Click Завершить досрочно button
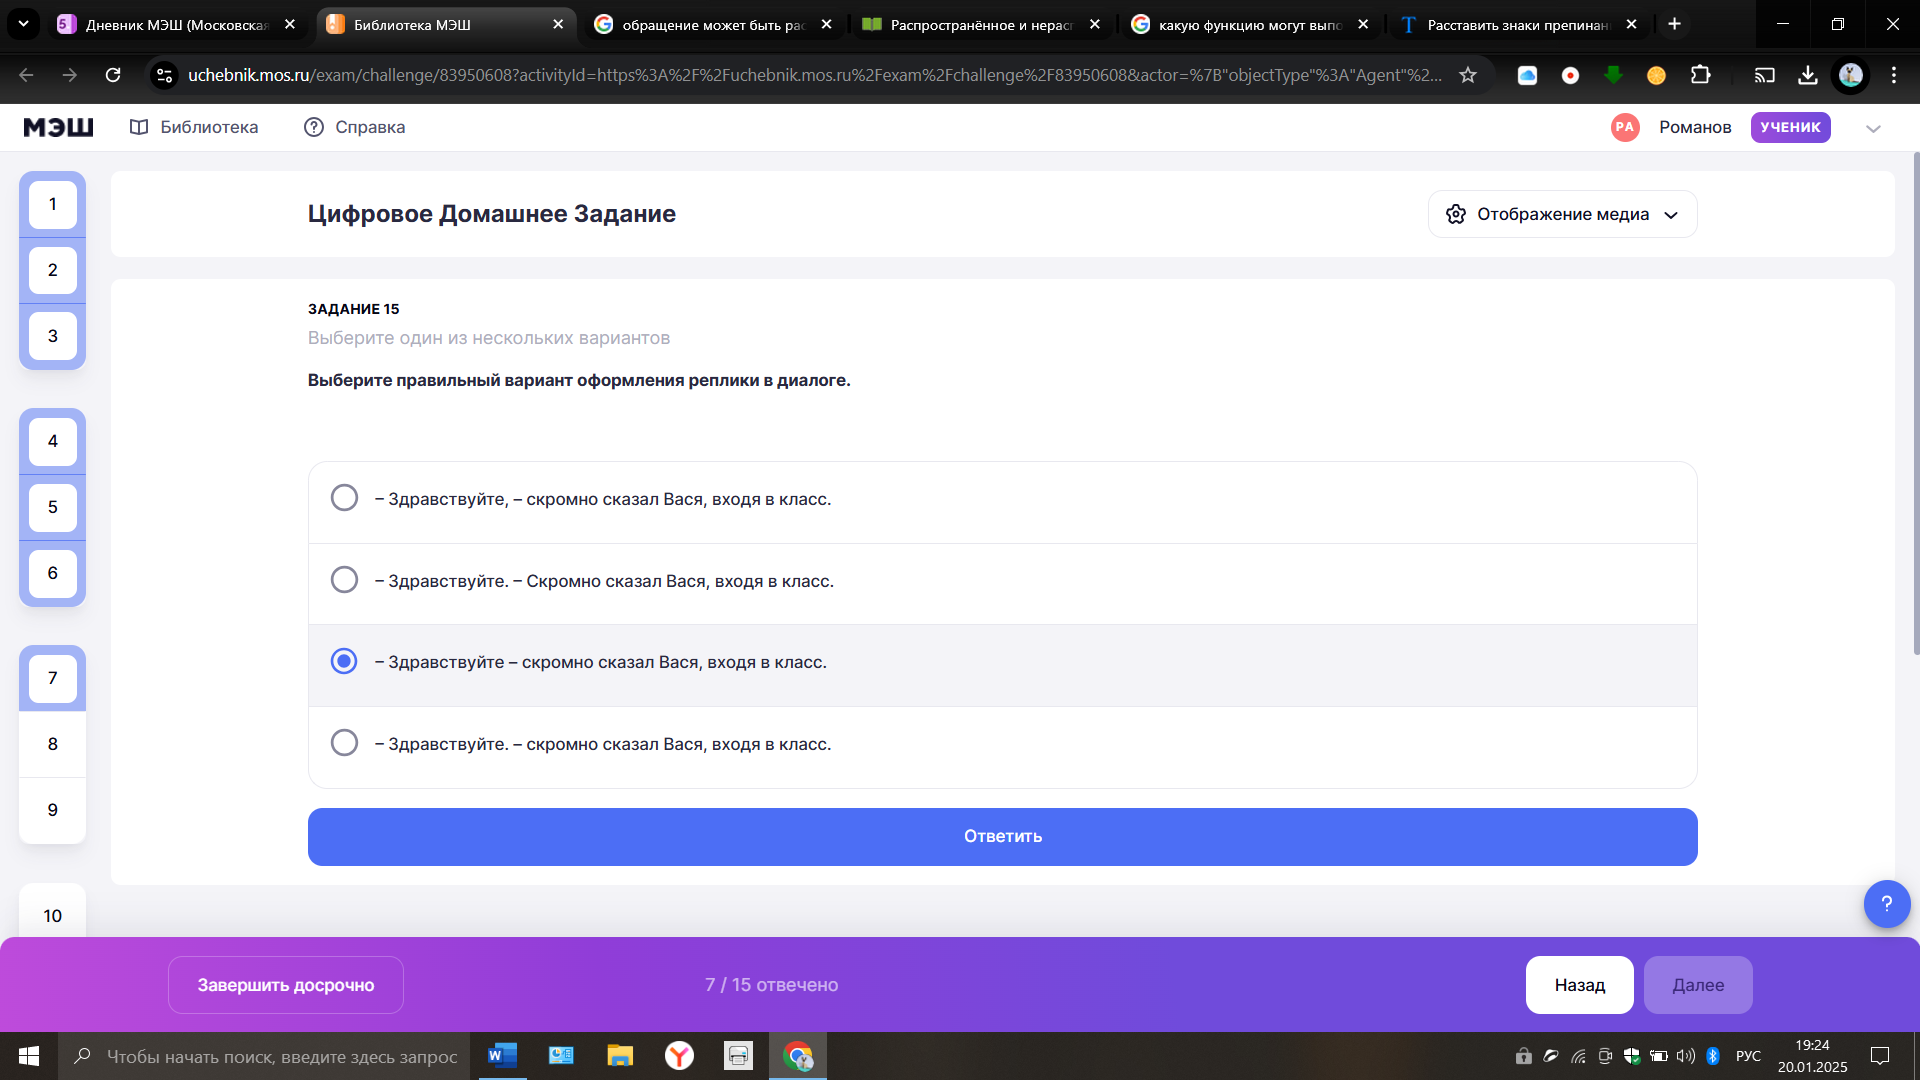 point(285,985)
